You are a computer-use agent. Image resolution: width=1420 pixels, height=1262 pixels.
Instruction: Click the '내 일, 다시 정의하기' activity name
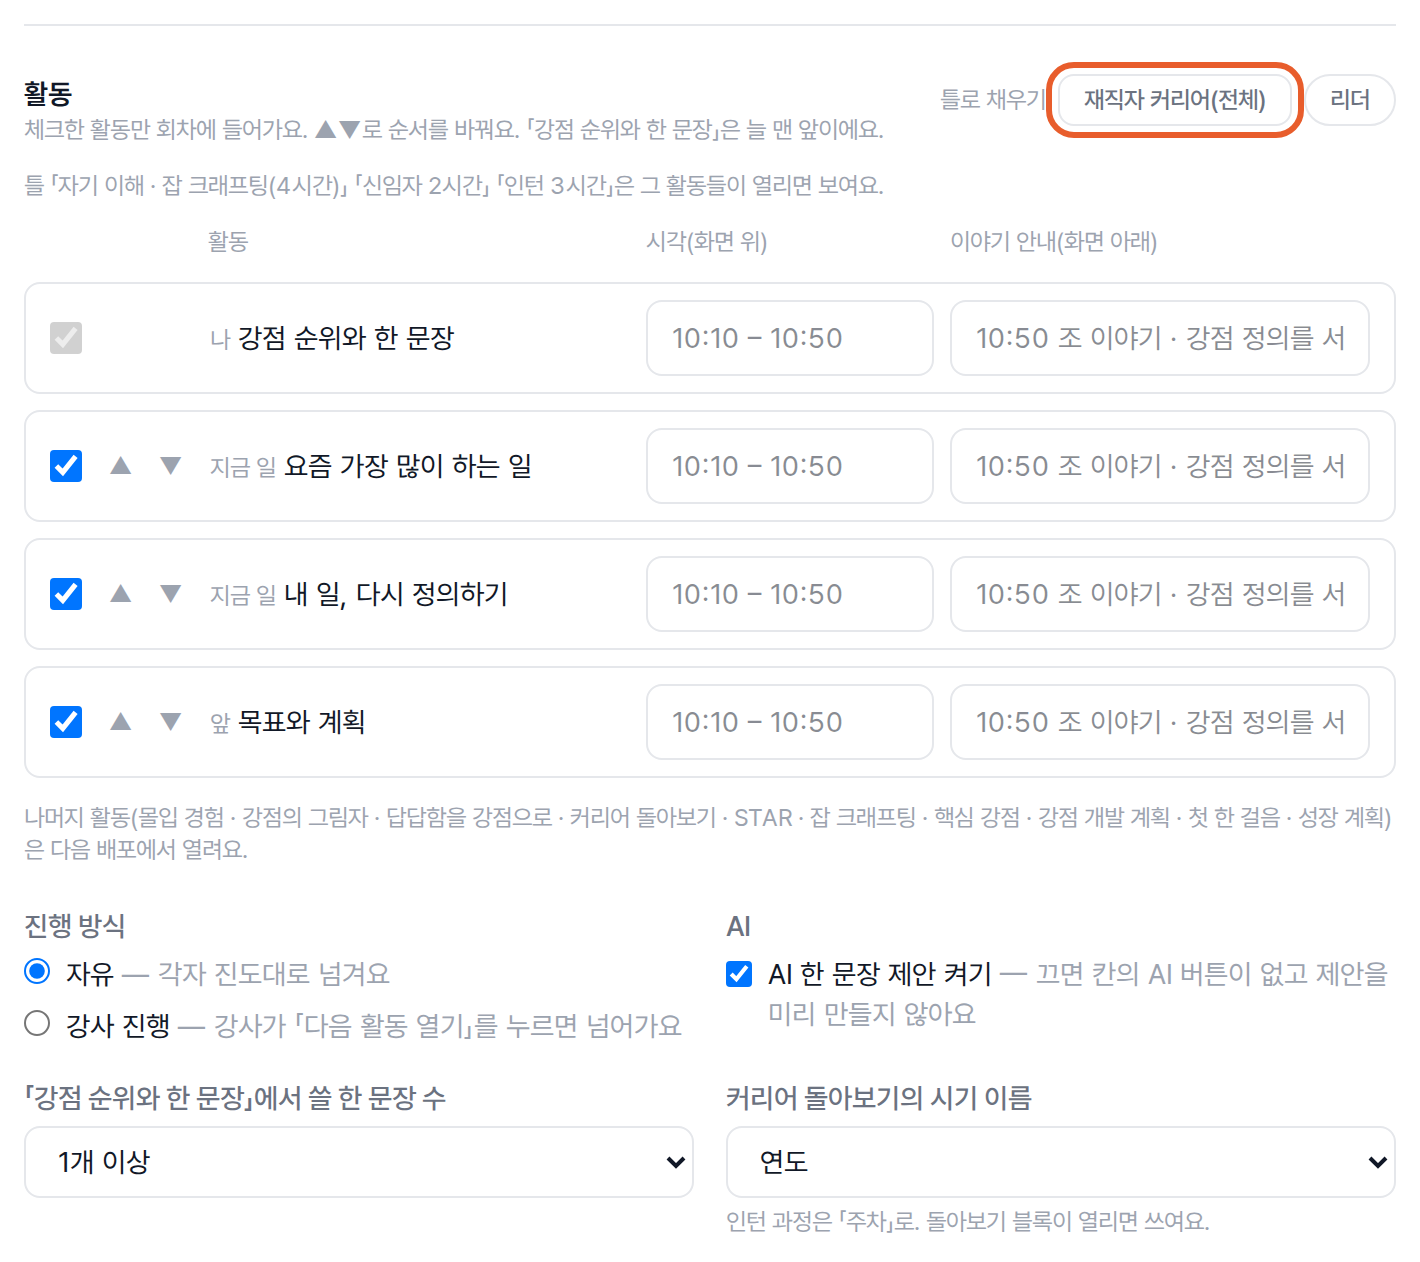coord(396,594)
